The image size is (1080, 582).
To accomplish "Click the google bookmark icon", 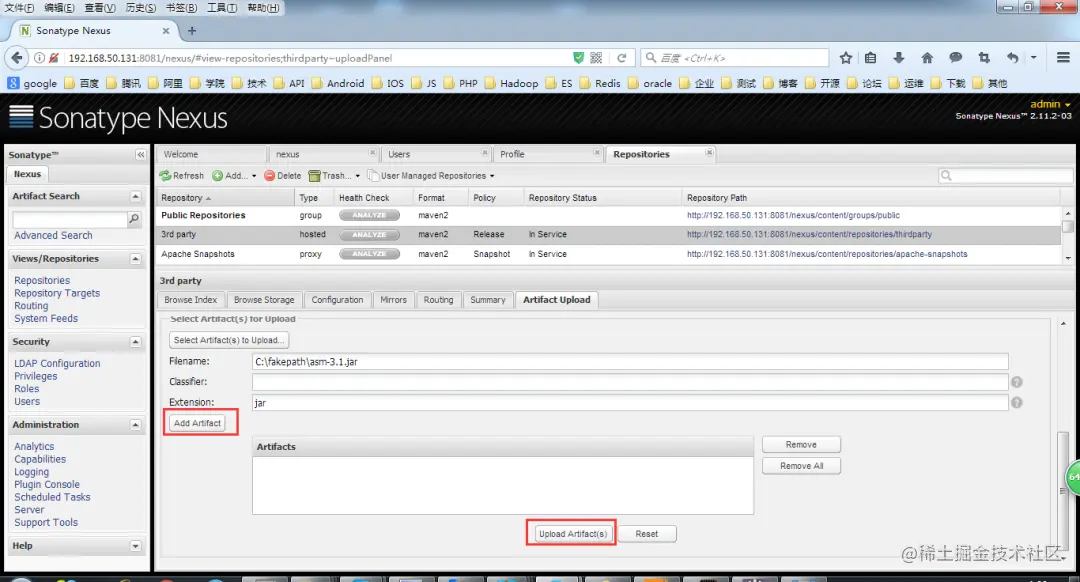I will pyautogui.click(x=13, y=83).
